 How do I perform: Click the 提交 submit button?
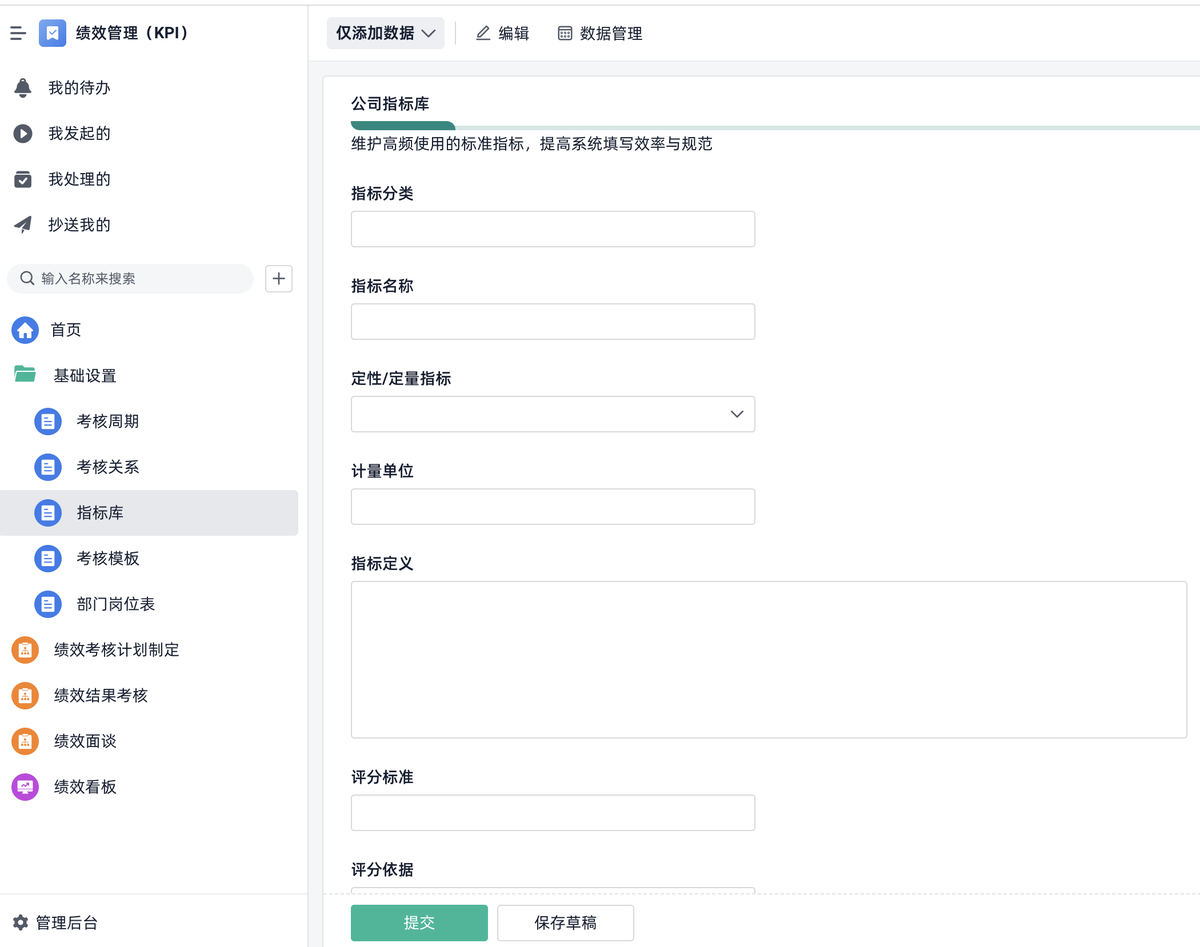[419, 922]
